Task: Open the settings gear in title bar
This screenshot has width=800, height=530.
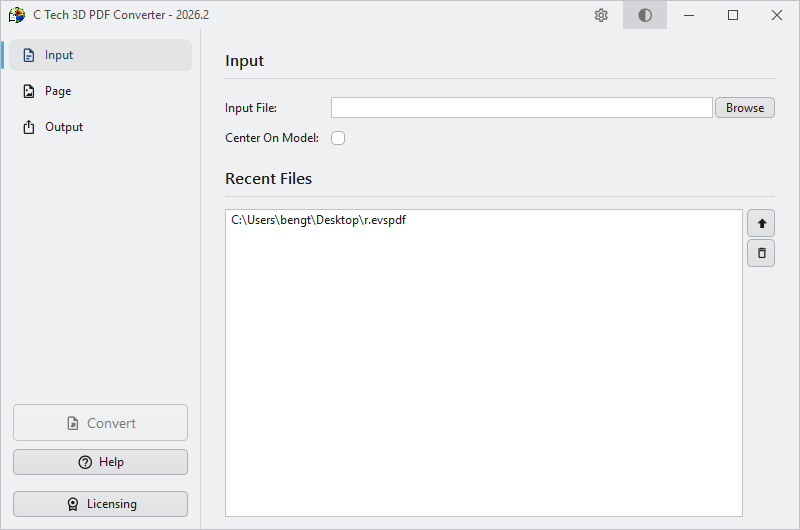Action: [x=601, y=15]
